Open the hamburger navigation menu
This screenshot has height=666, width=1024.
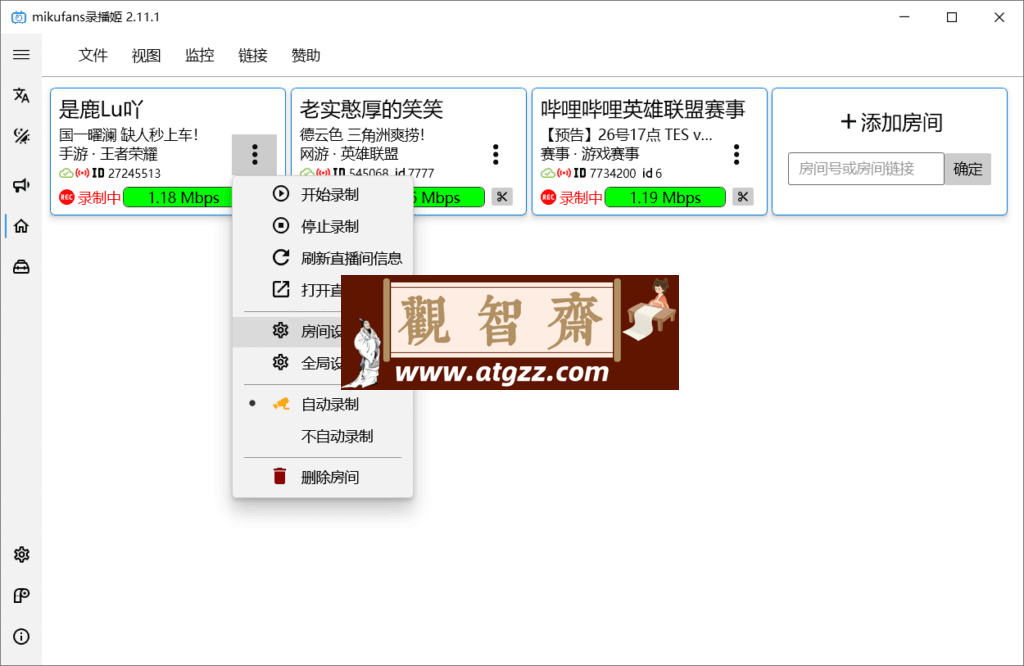[x=21, y=54]
